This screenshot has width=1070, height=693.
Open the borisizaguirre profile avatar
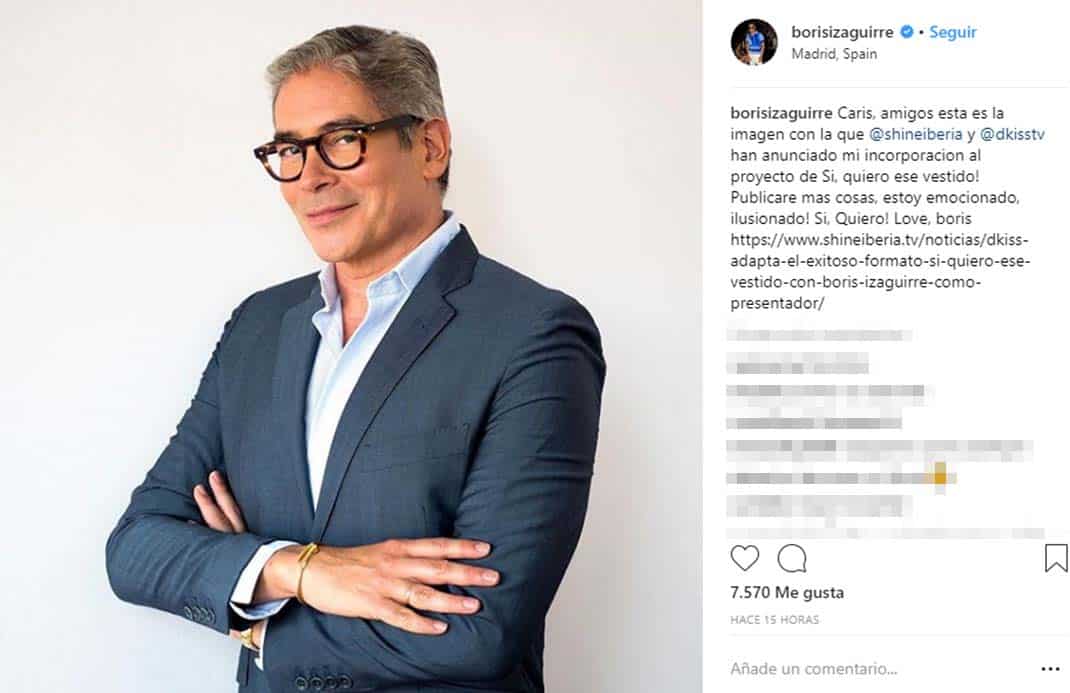click(x=754, y=42)
